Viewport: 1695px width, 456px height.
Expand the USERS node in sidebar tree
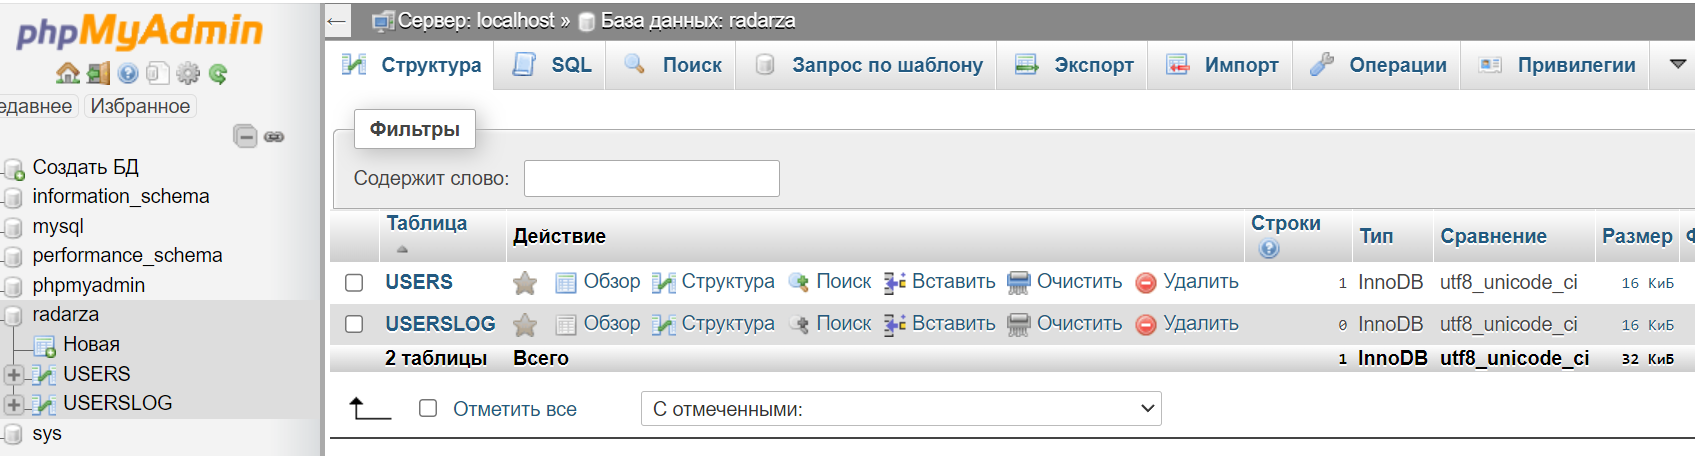coord(14,375)
